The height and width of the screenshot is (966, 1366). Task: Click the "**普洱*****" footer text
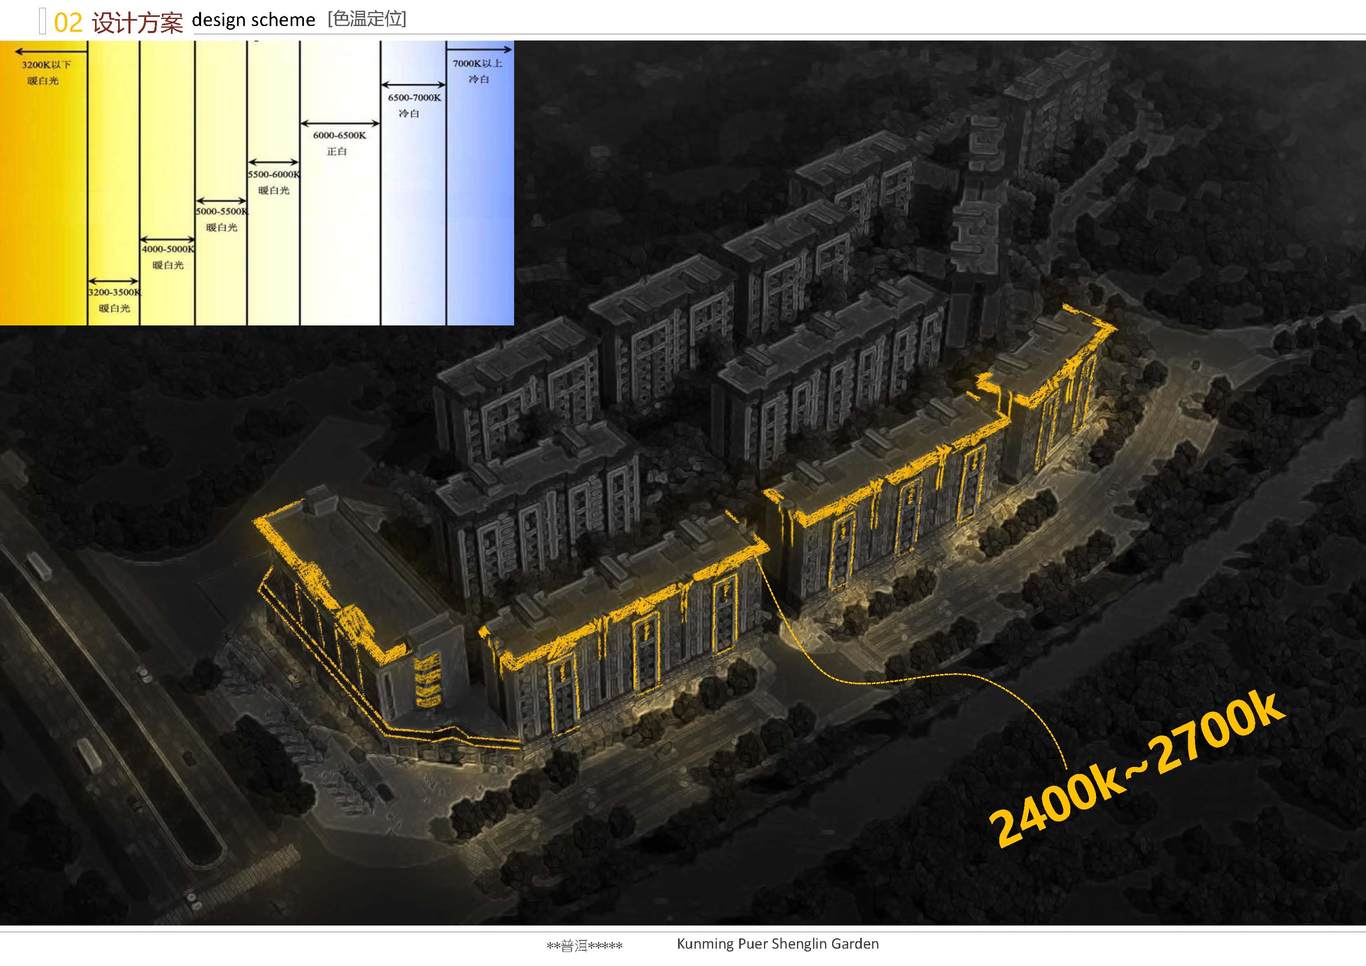(585, 946)
